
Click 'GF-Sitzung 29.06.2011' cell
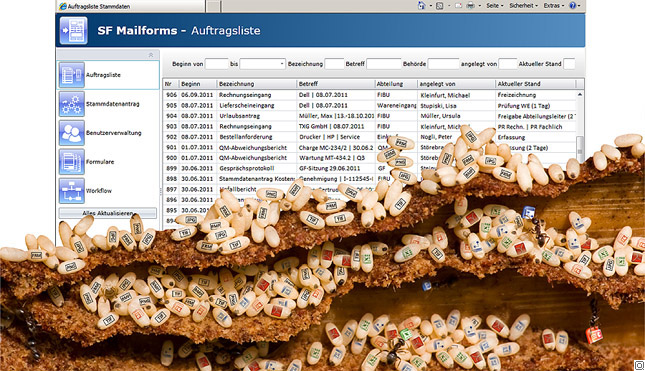coord(329,168)
